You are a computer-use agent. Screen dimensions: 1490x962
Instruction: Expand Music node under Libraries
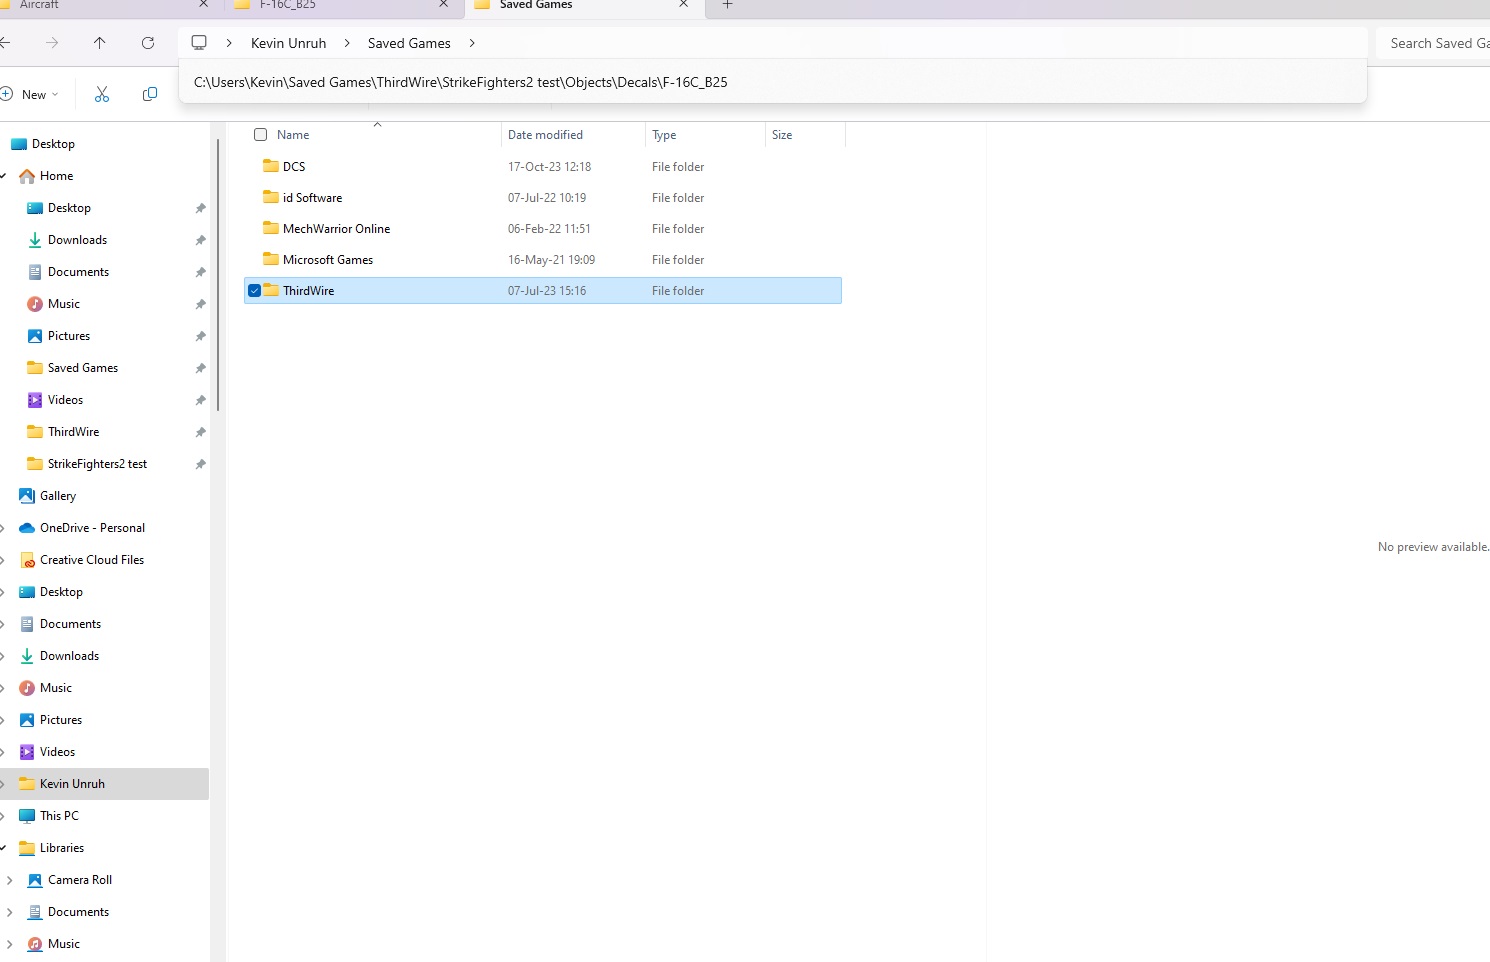click(x=9, y=944)
